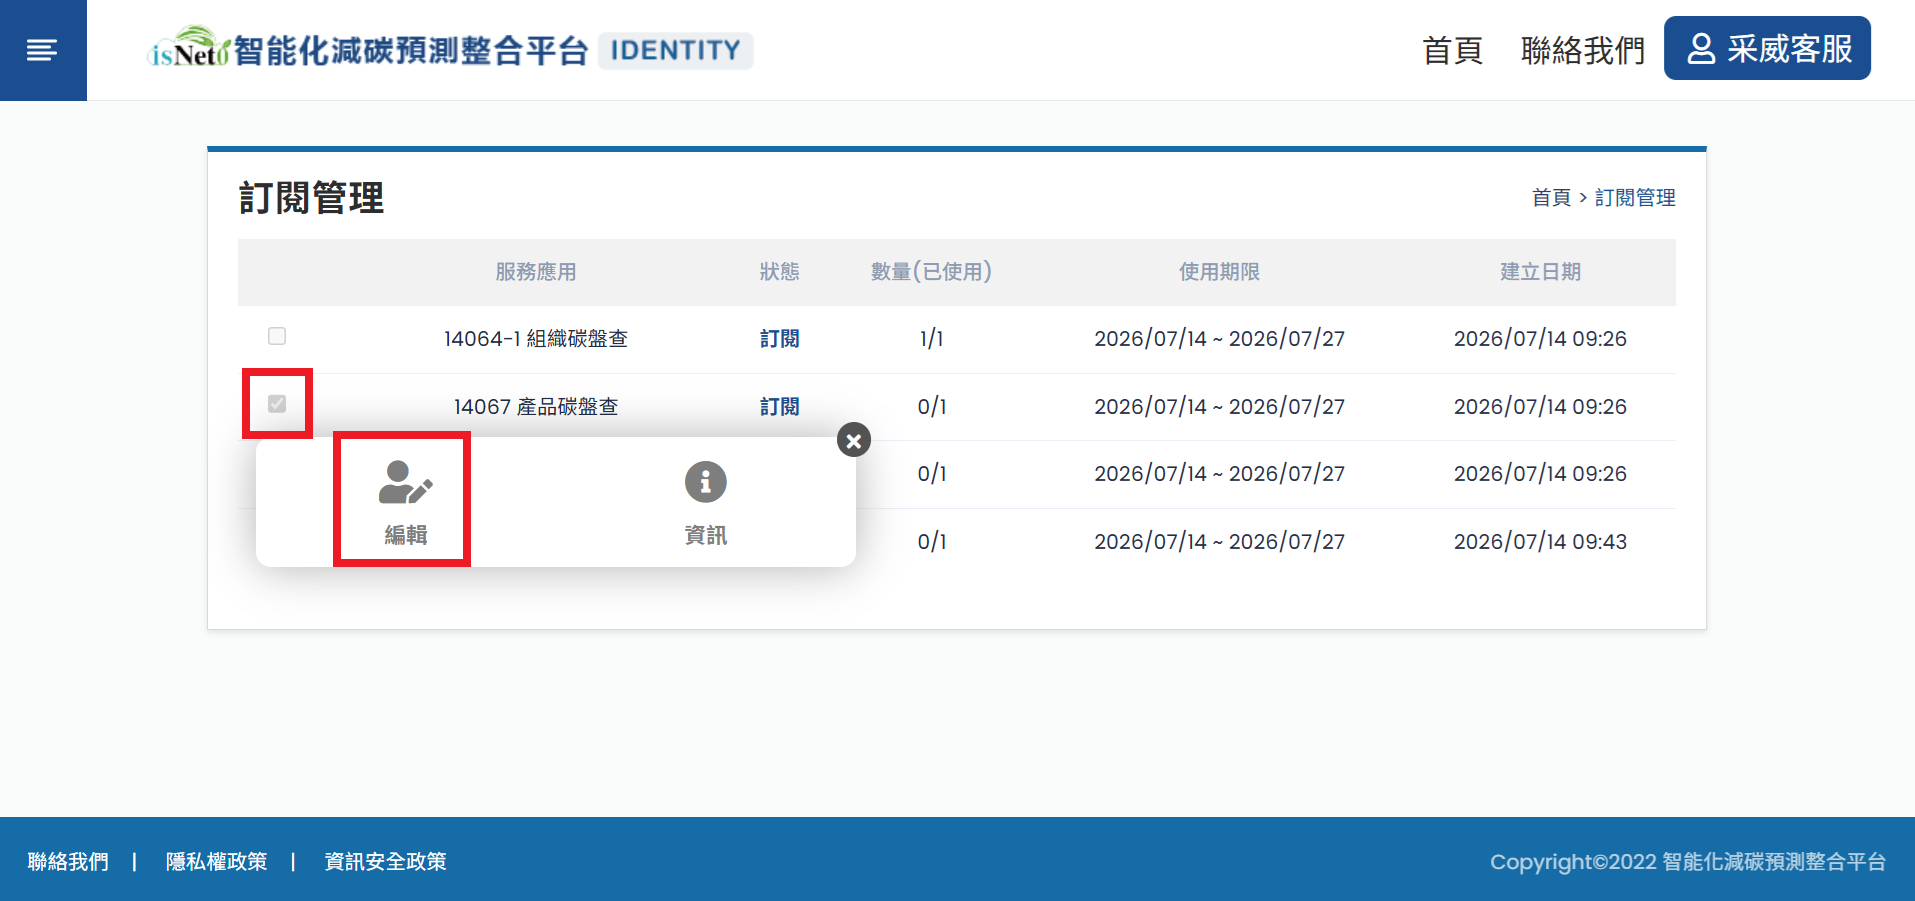Click the 狀態 column header
The height and width of the screenshot is (901, 1915).
[779, 272]
